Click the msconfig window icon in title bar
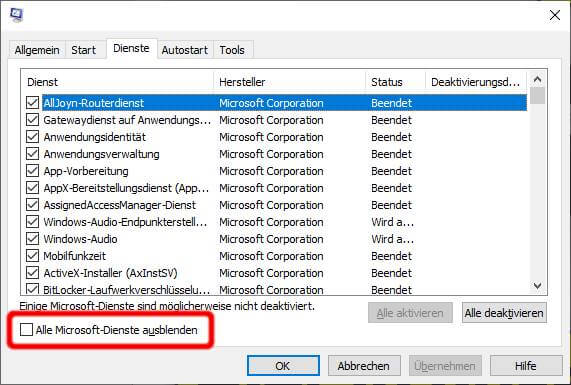The height and width of the screenshot is (385, 571). (x=16, y=15)
